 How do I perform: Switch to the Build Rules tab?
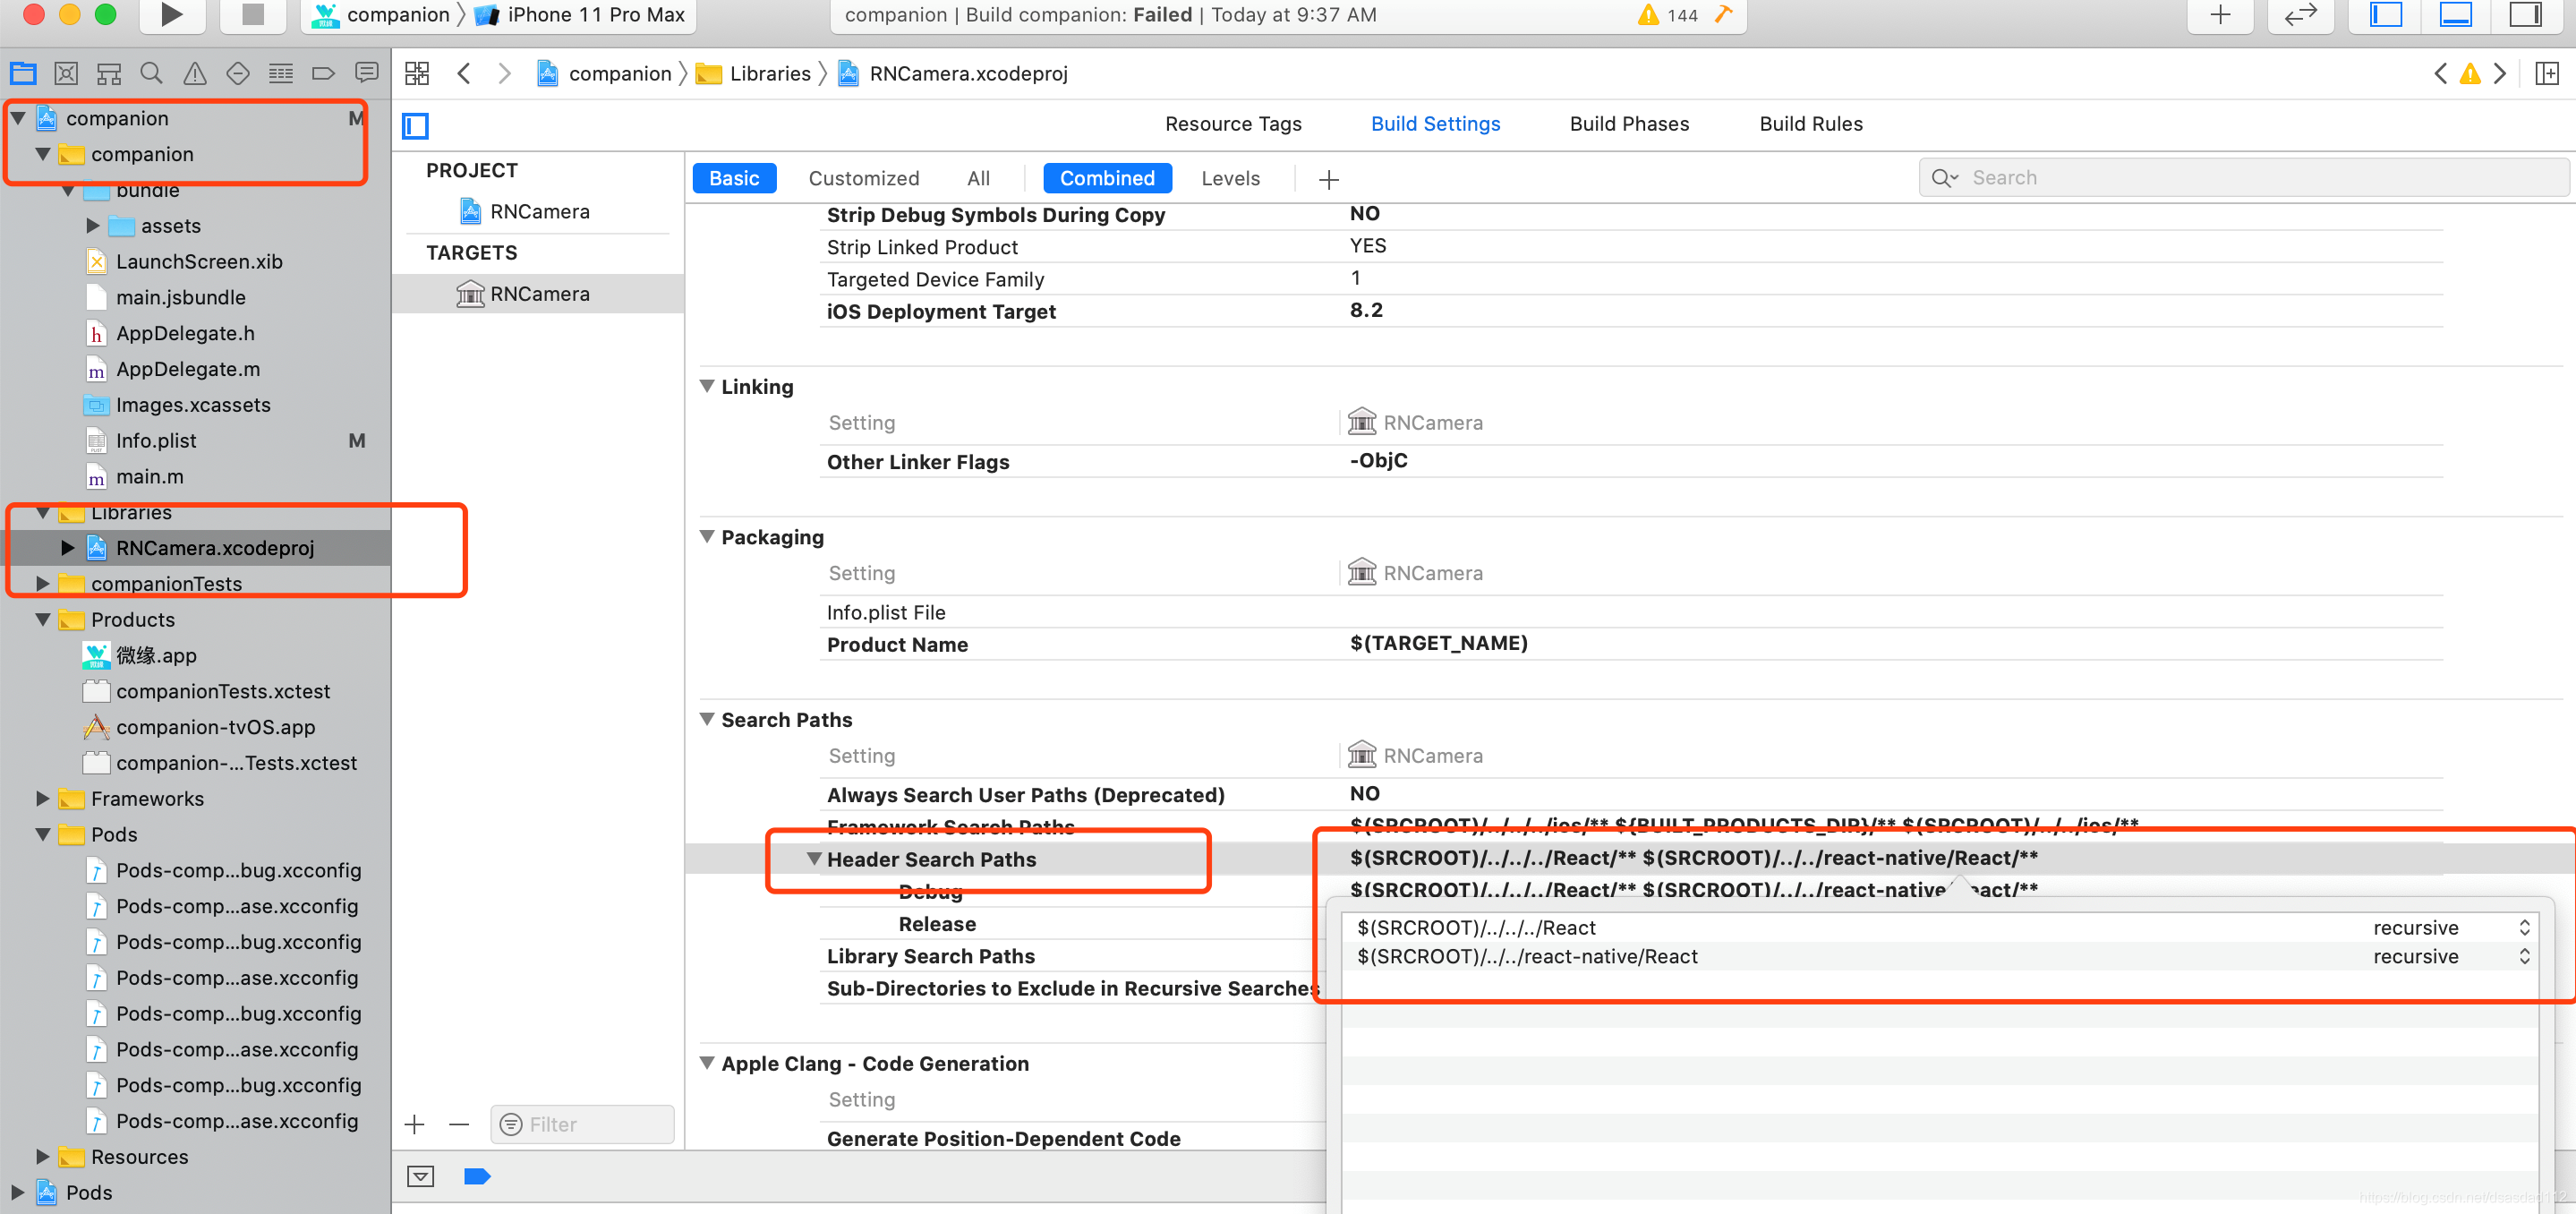point(1810,124)
